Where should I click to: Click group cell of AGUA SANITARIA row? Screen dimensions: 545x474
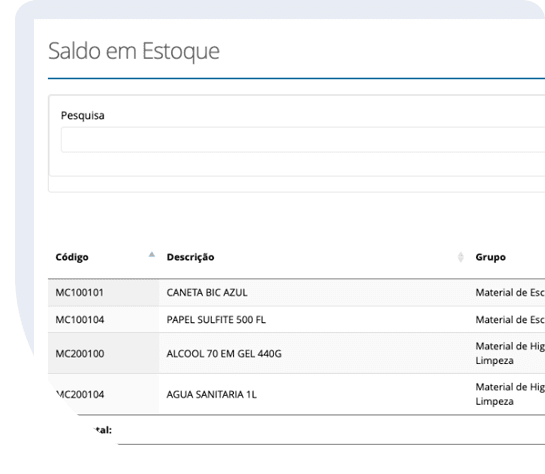pos(510,394)
